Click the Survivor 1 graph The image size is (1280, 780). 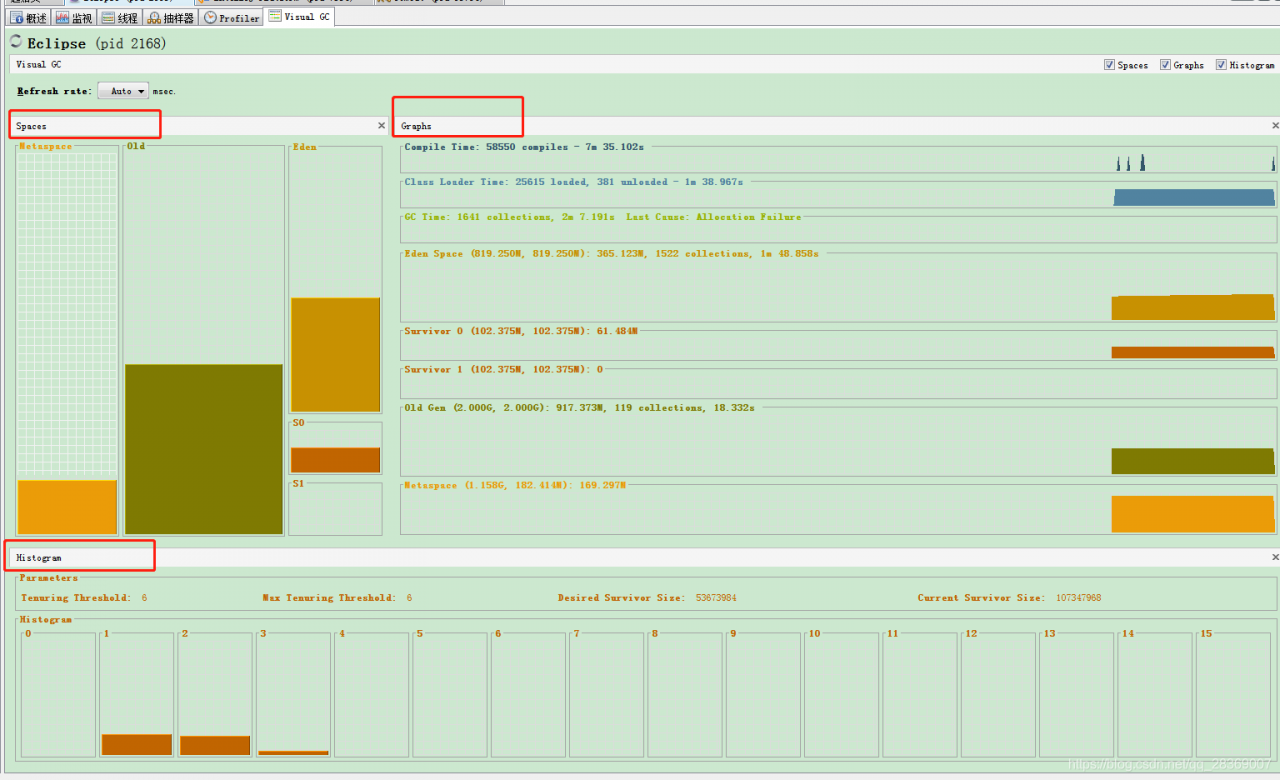839,383
